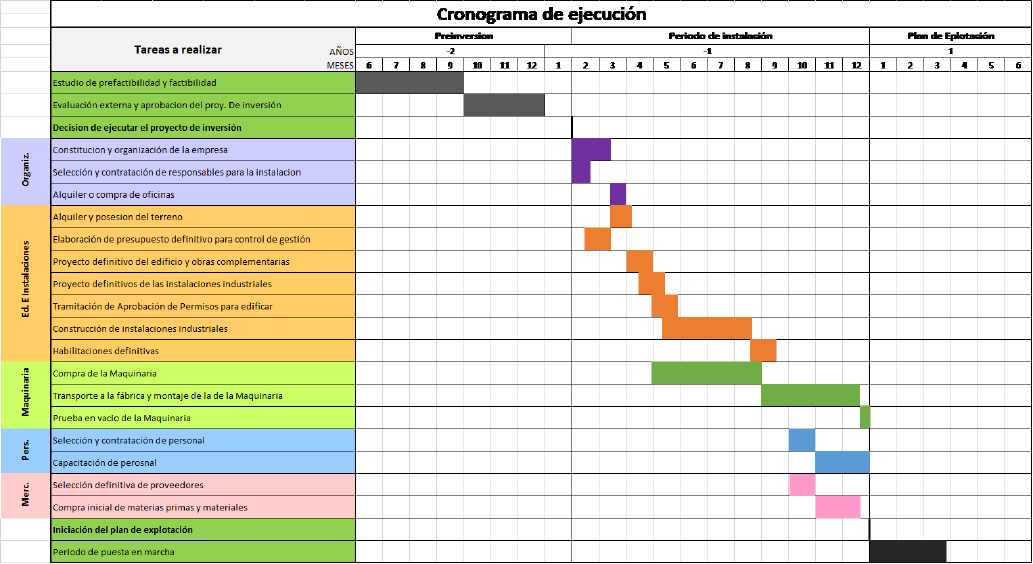Click the 'Pers.' category label
The height and width of the screenshot is (564, 1033).
point(26,451)
